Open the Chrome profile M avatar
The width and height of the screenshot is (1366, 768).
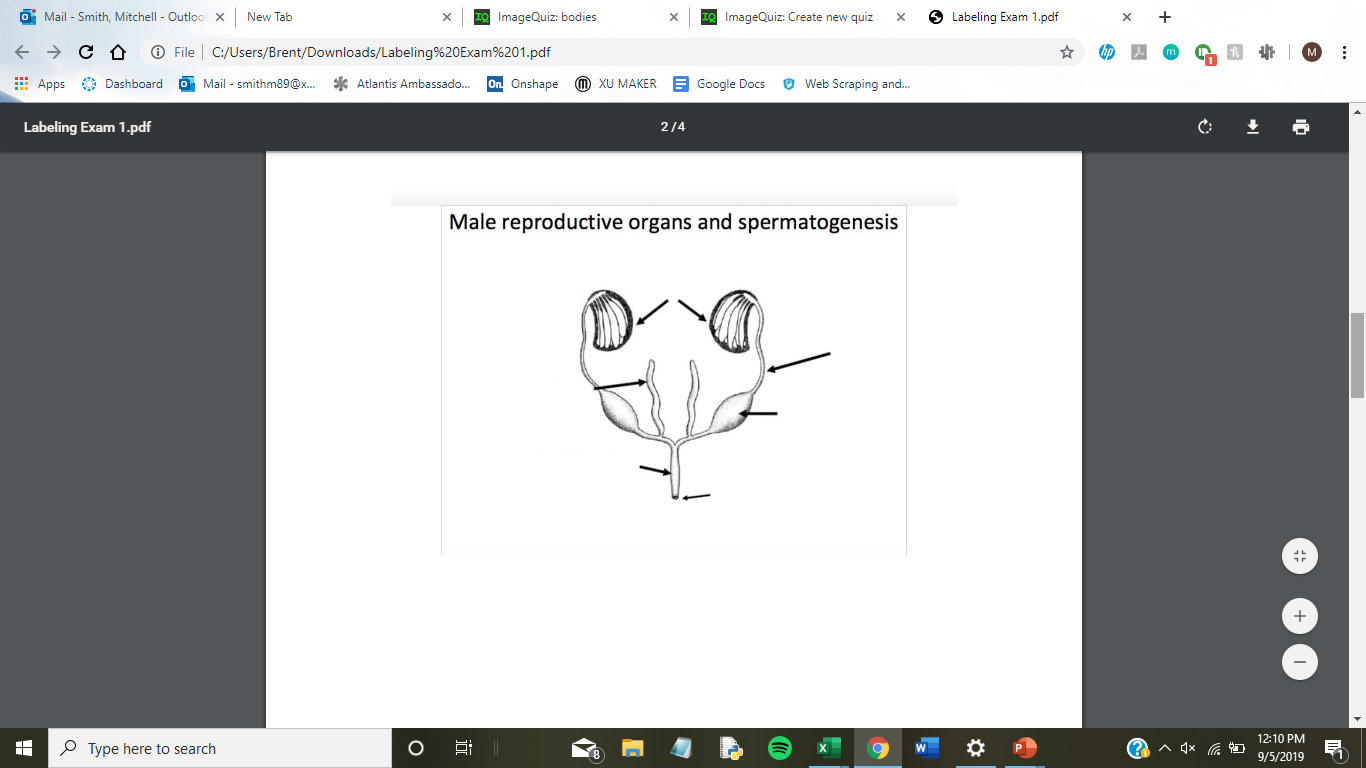tap(1312, 52)
